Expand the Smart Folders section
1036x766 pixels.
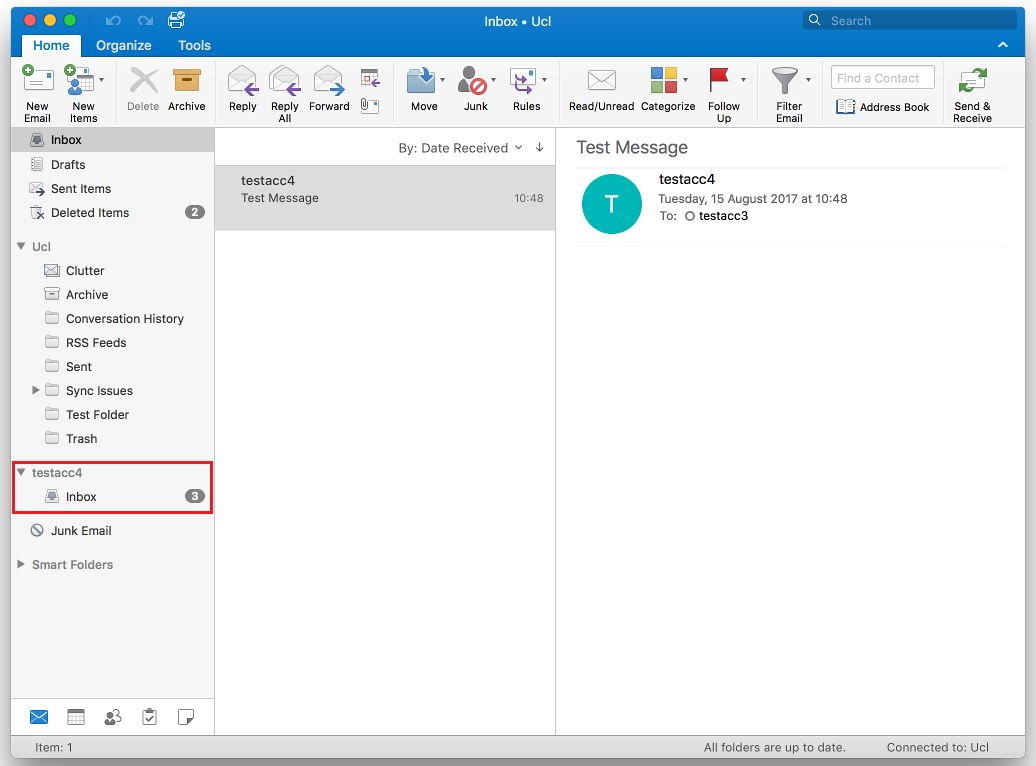click(21, 564)
